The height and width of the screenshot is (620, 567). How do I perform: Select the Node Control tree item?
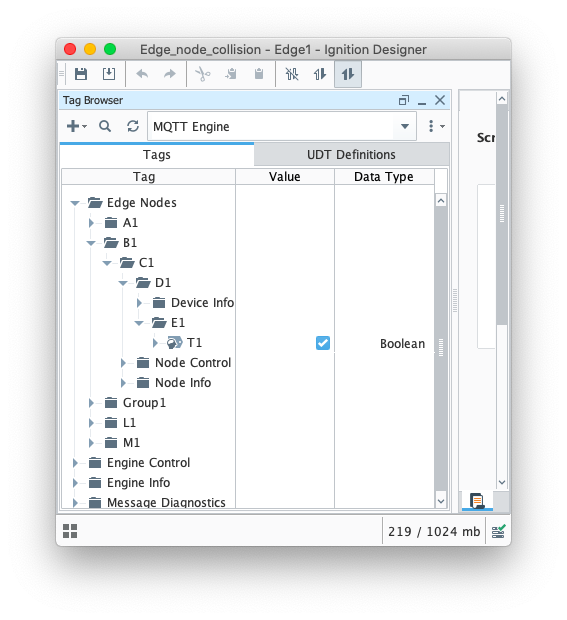click(193, 363)
